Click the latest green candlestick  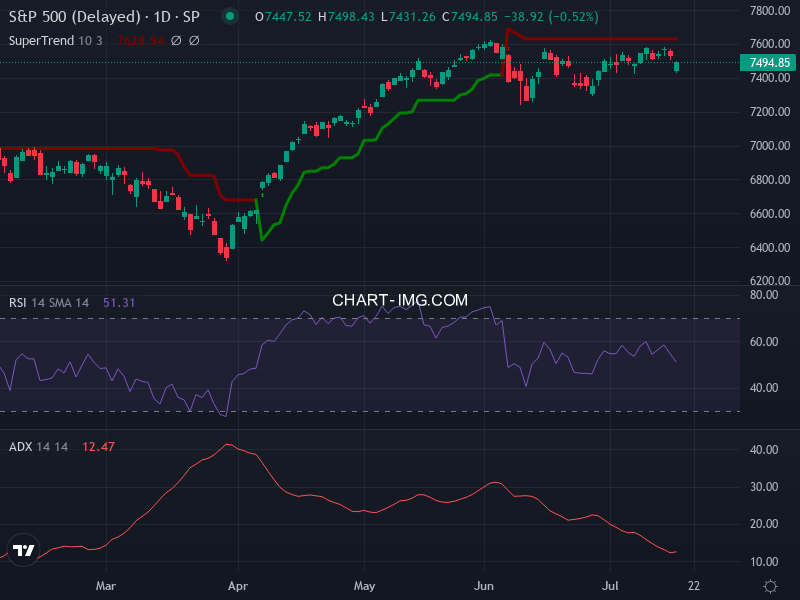point(677,66)
